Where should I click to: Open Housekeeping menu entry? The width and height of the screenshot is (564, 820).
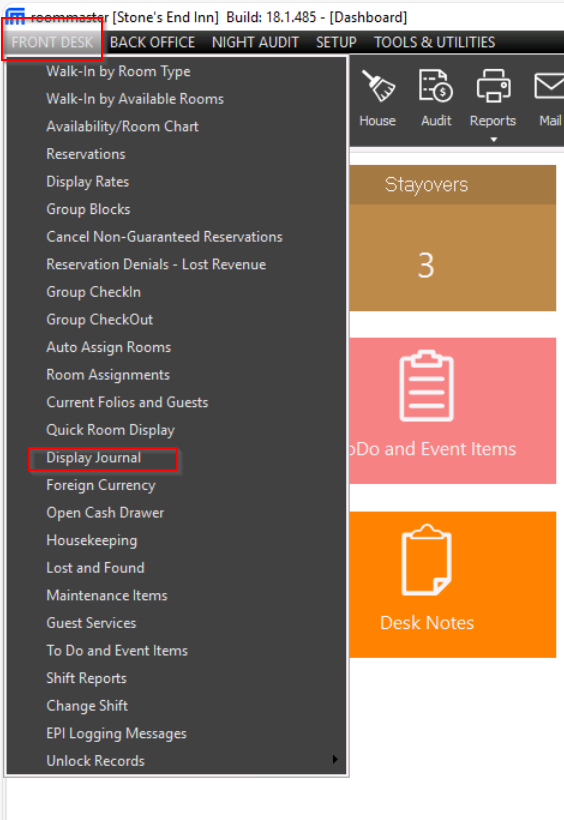tap(92, 540)
